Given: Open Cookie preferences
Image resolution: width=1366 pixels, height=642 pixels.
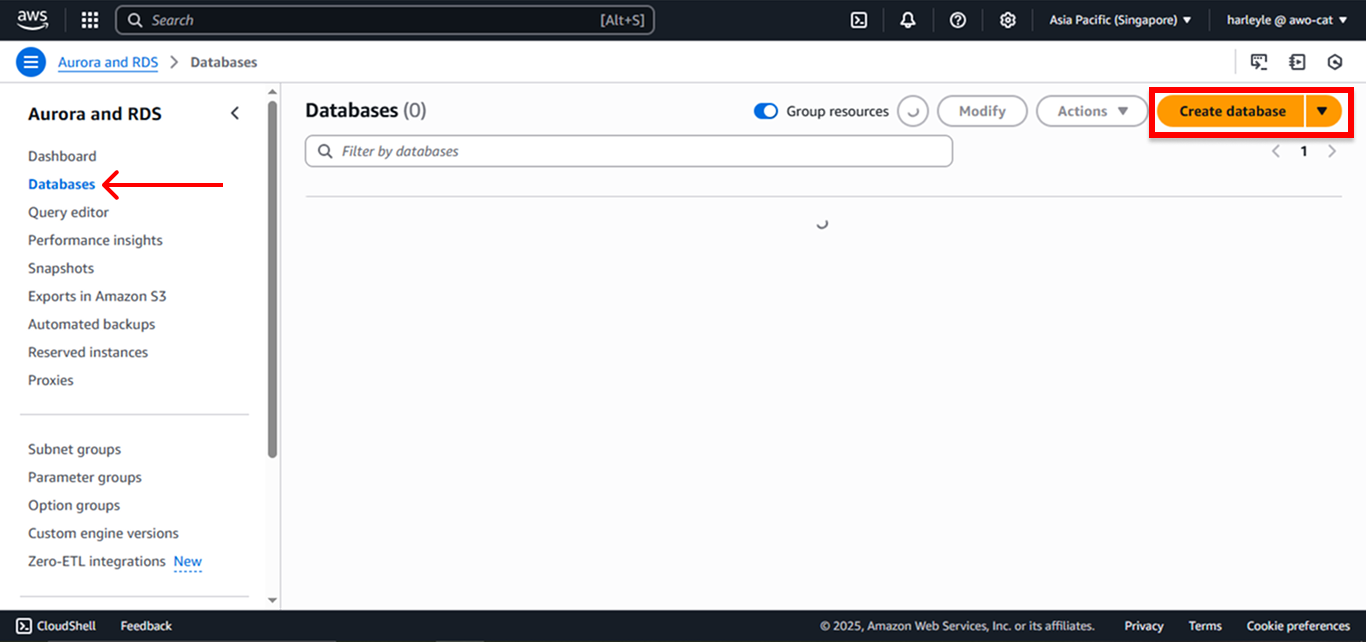Looking at the screenshot, I should tap(1298, 626).
